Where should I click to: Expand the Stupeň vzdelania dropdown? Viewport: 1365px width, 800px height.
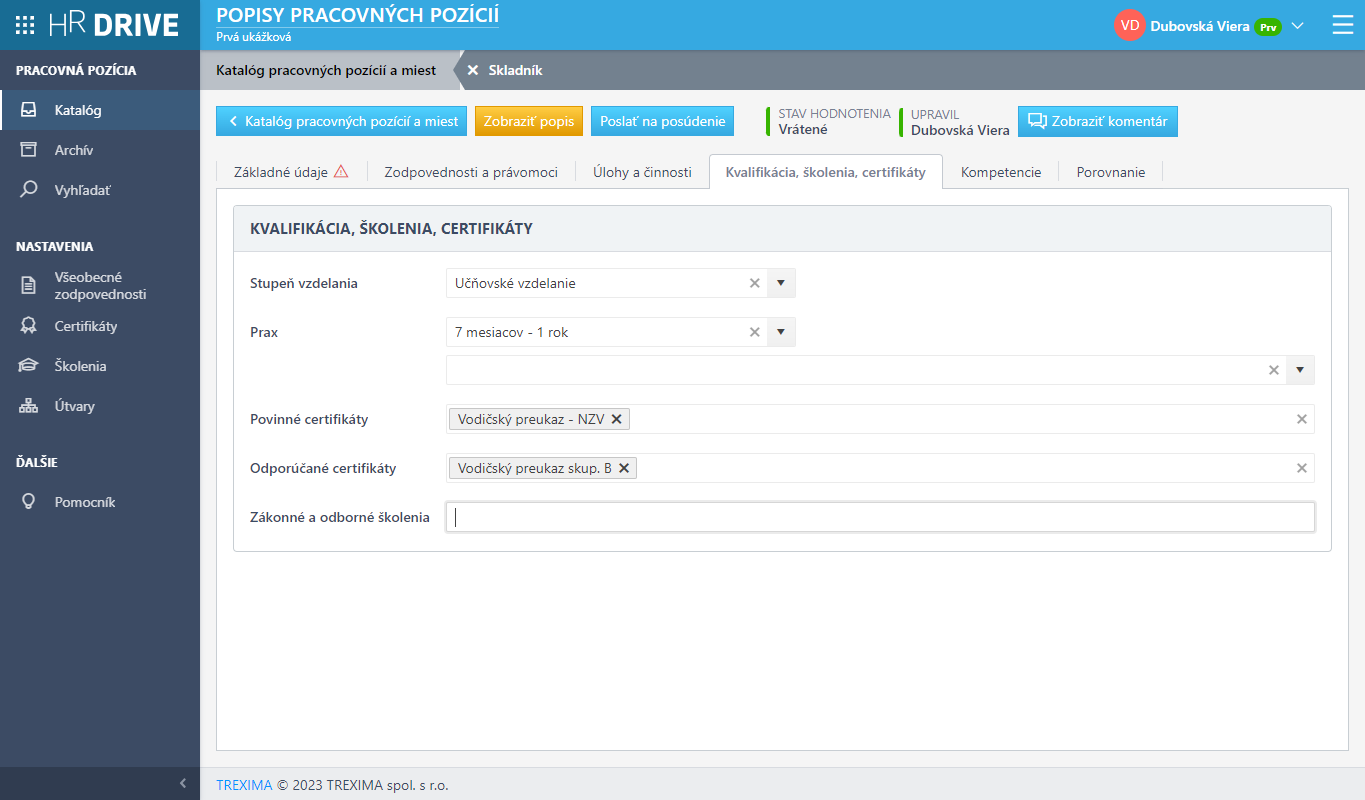[x=781, y=283]
